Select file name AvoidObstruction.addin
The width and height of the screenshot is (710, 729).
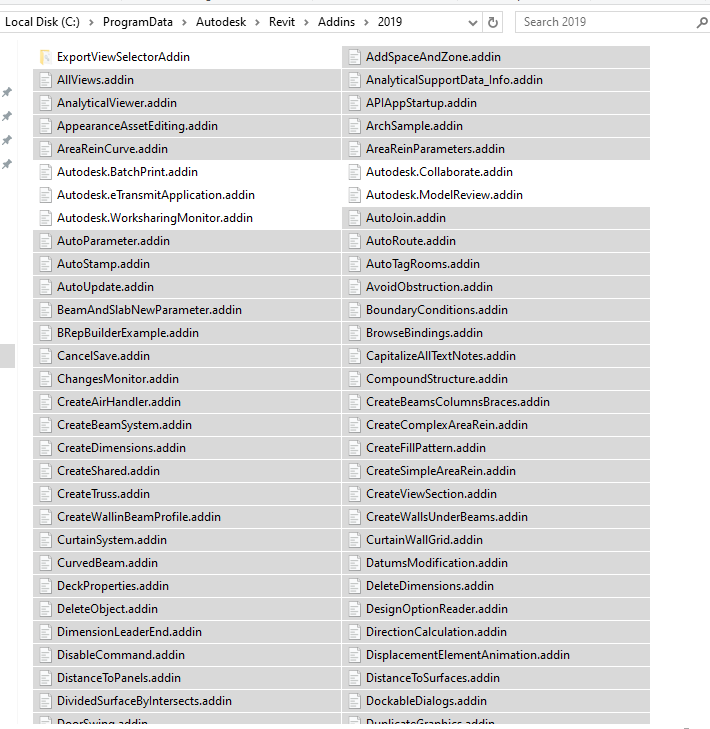(x=429, y=287)
